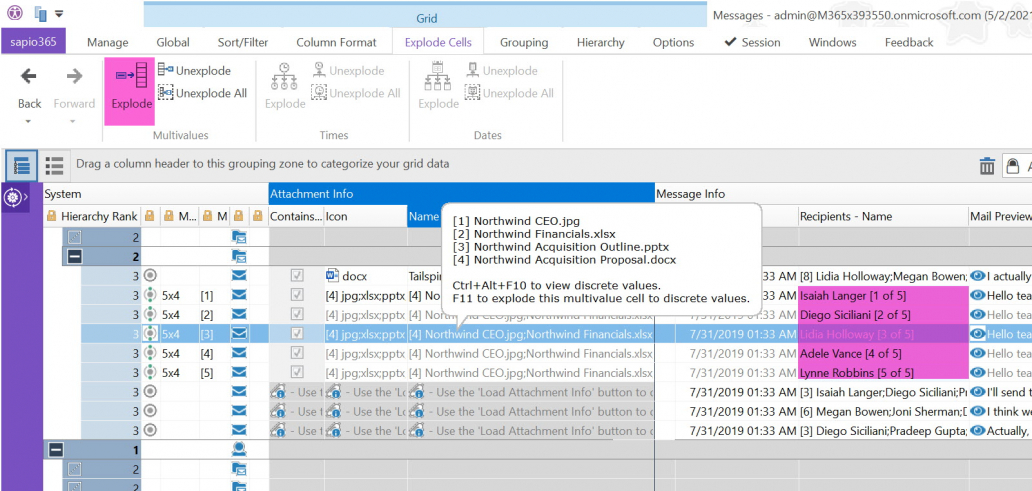Image resolution: width=1032 pixels, height=491 pixels.
Task: Click the Forward arrow icon
Action: point(74,76)
